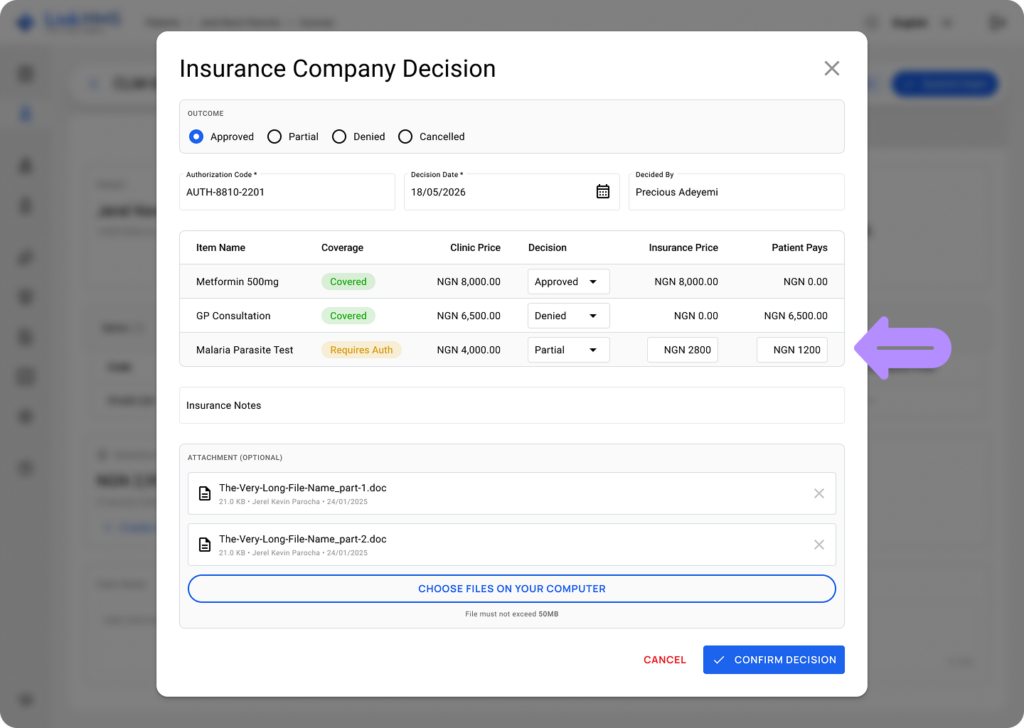Click the Authorization Code field
Viewport: 1024px width, 728px height.
point(287,192)
